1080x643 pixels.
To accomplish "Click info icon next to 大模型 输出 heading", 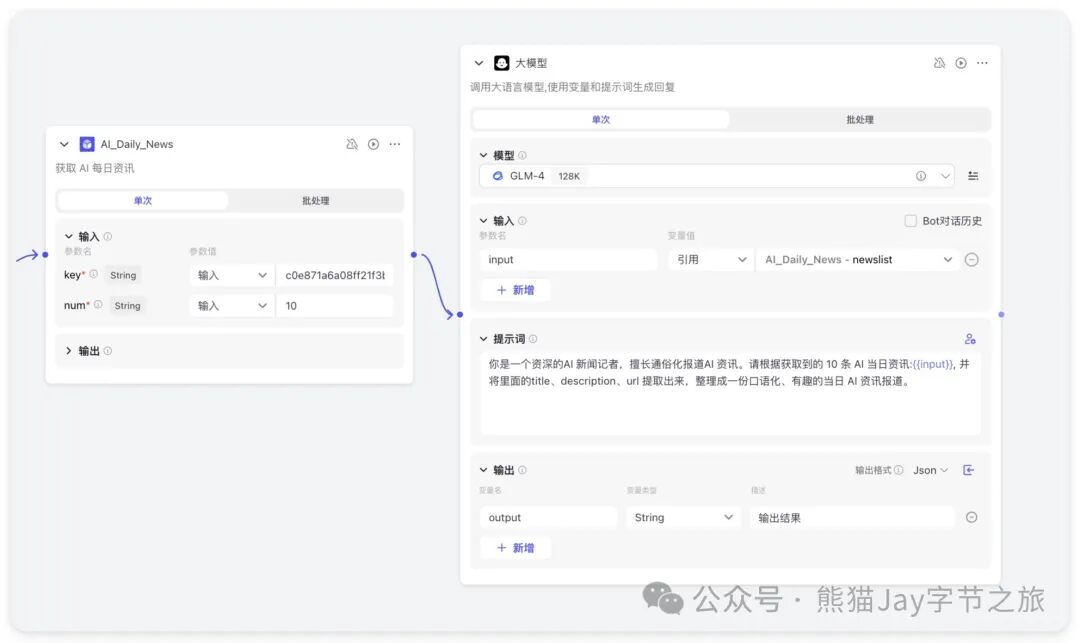I will tap(522, 470).
